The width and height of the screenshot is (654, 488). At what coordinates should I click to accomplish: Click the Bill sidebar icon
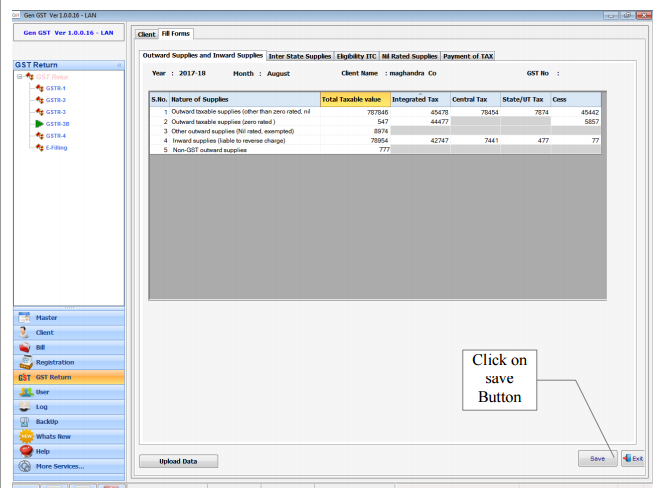[x=25, y=347]
